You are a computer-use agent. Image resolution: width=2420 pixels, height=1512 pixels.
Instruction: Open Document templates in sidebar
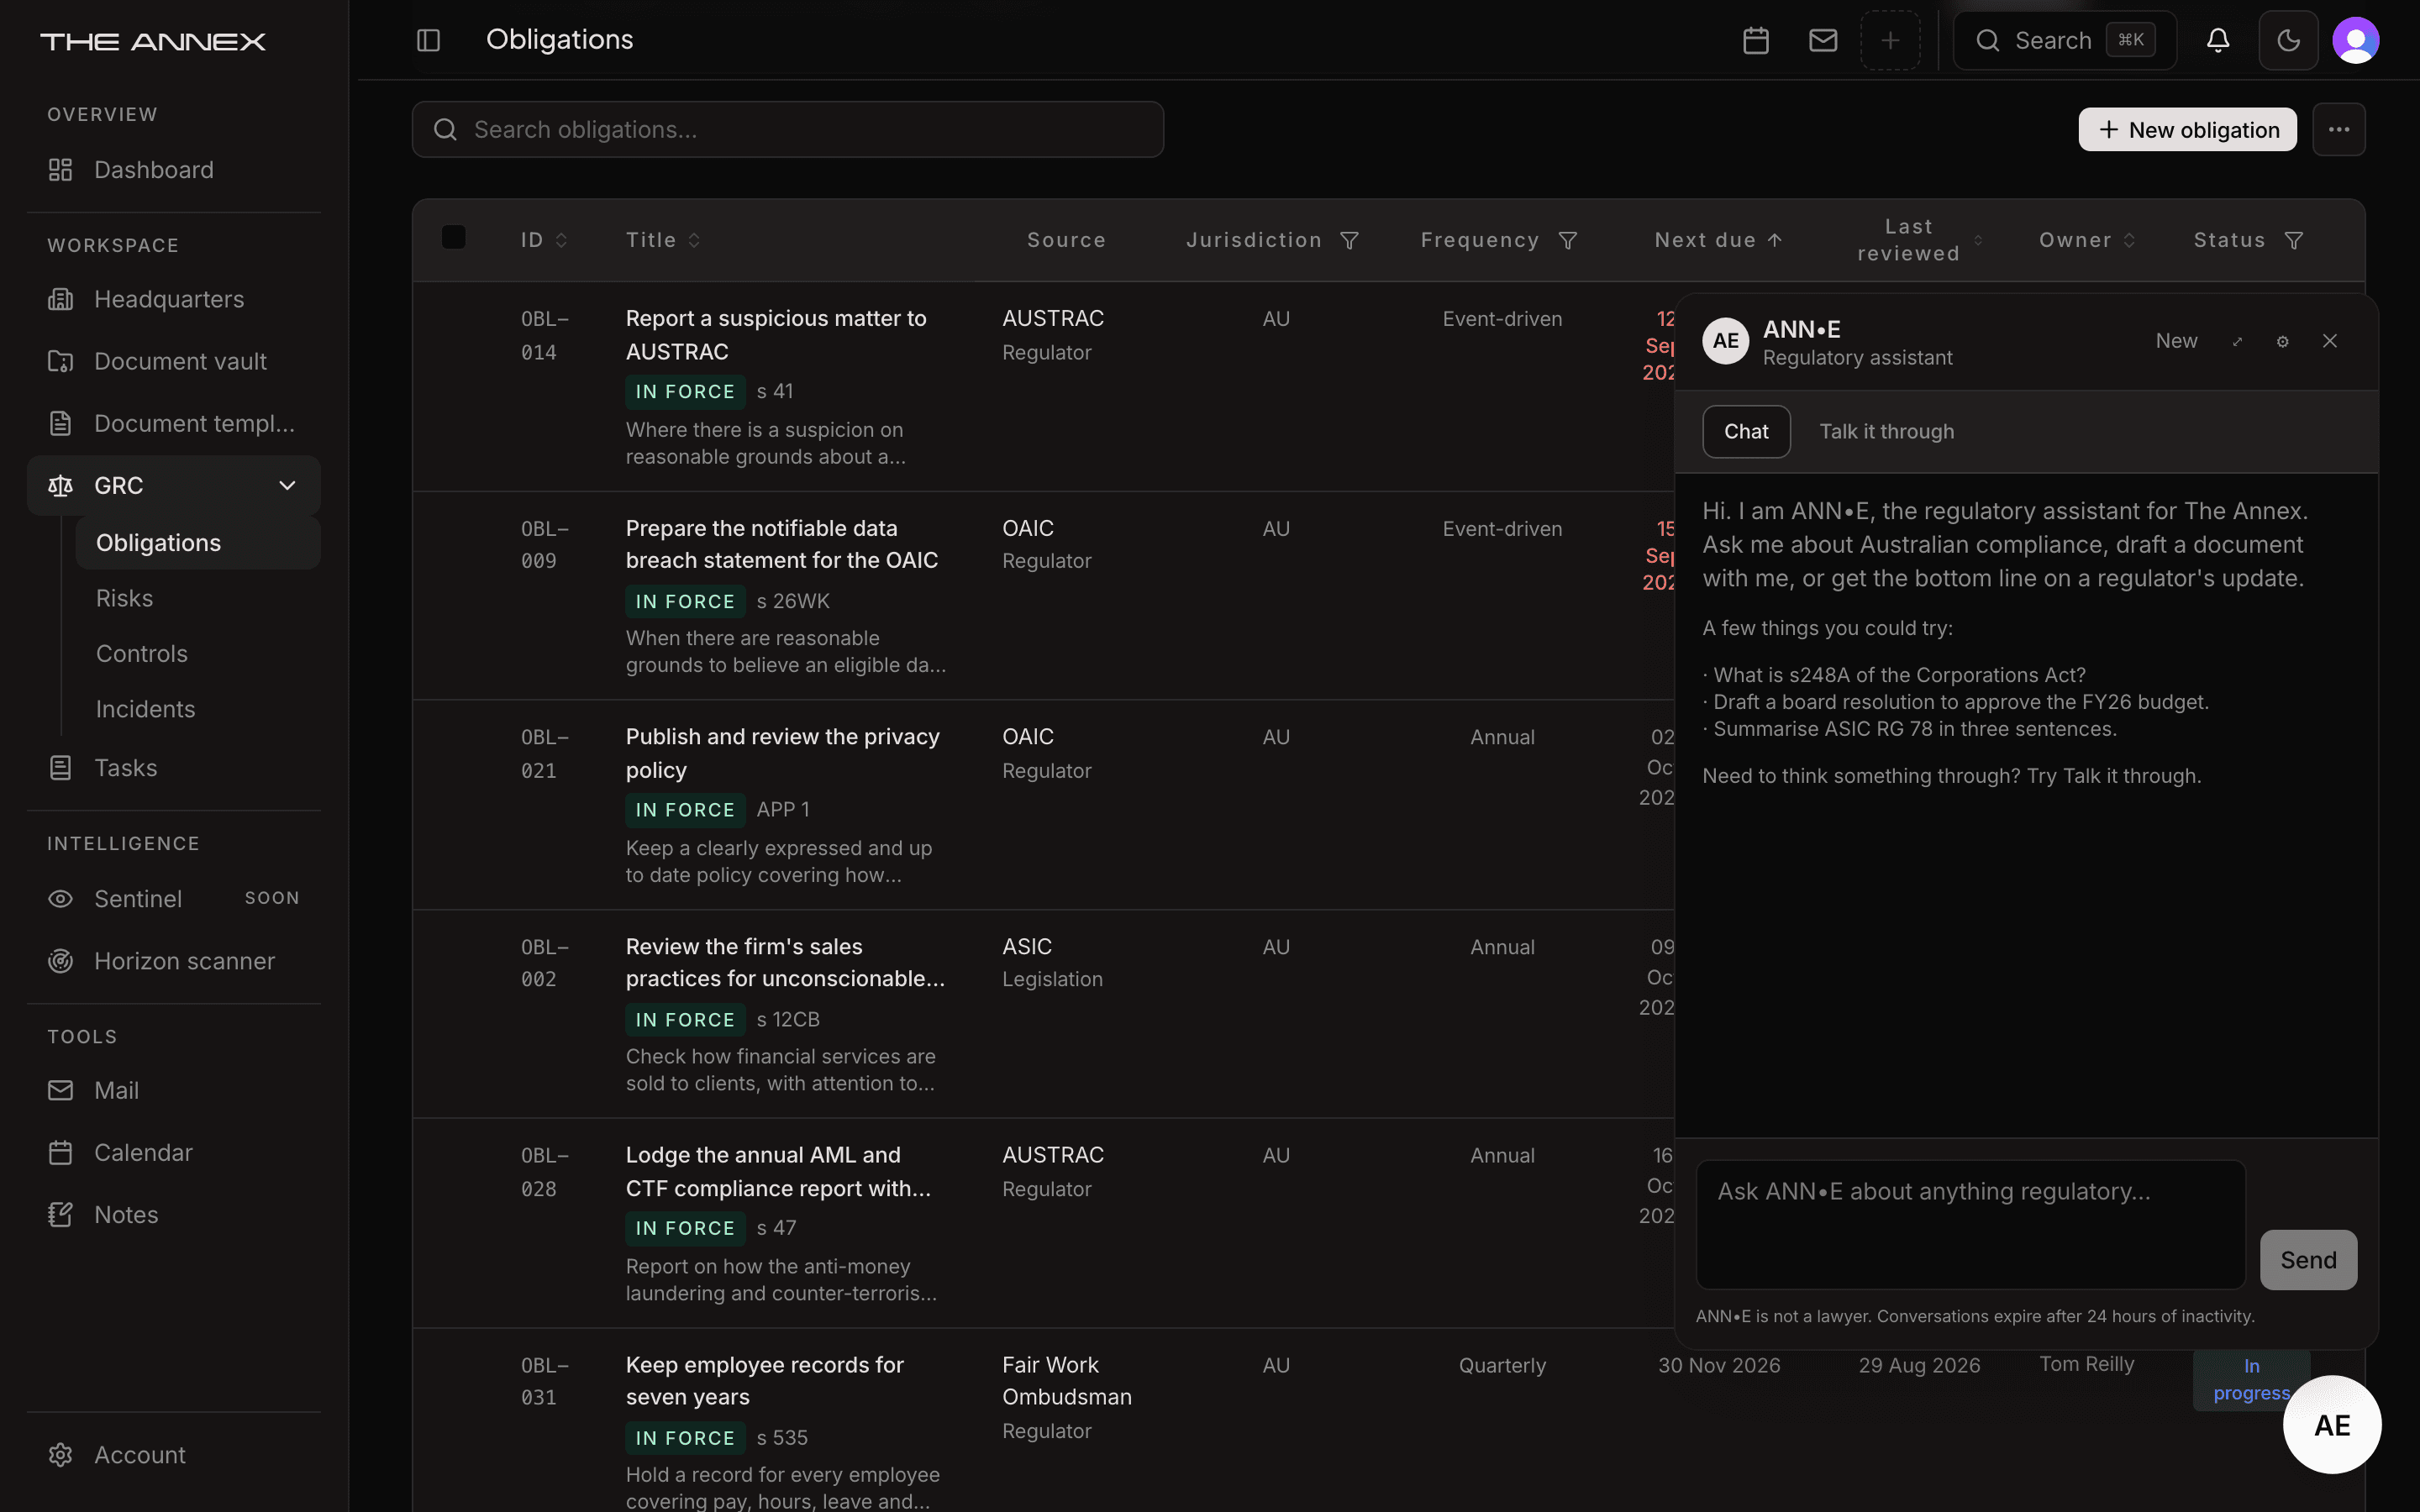(174, 423)
